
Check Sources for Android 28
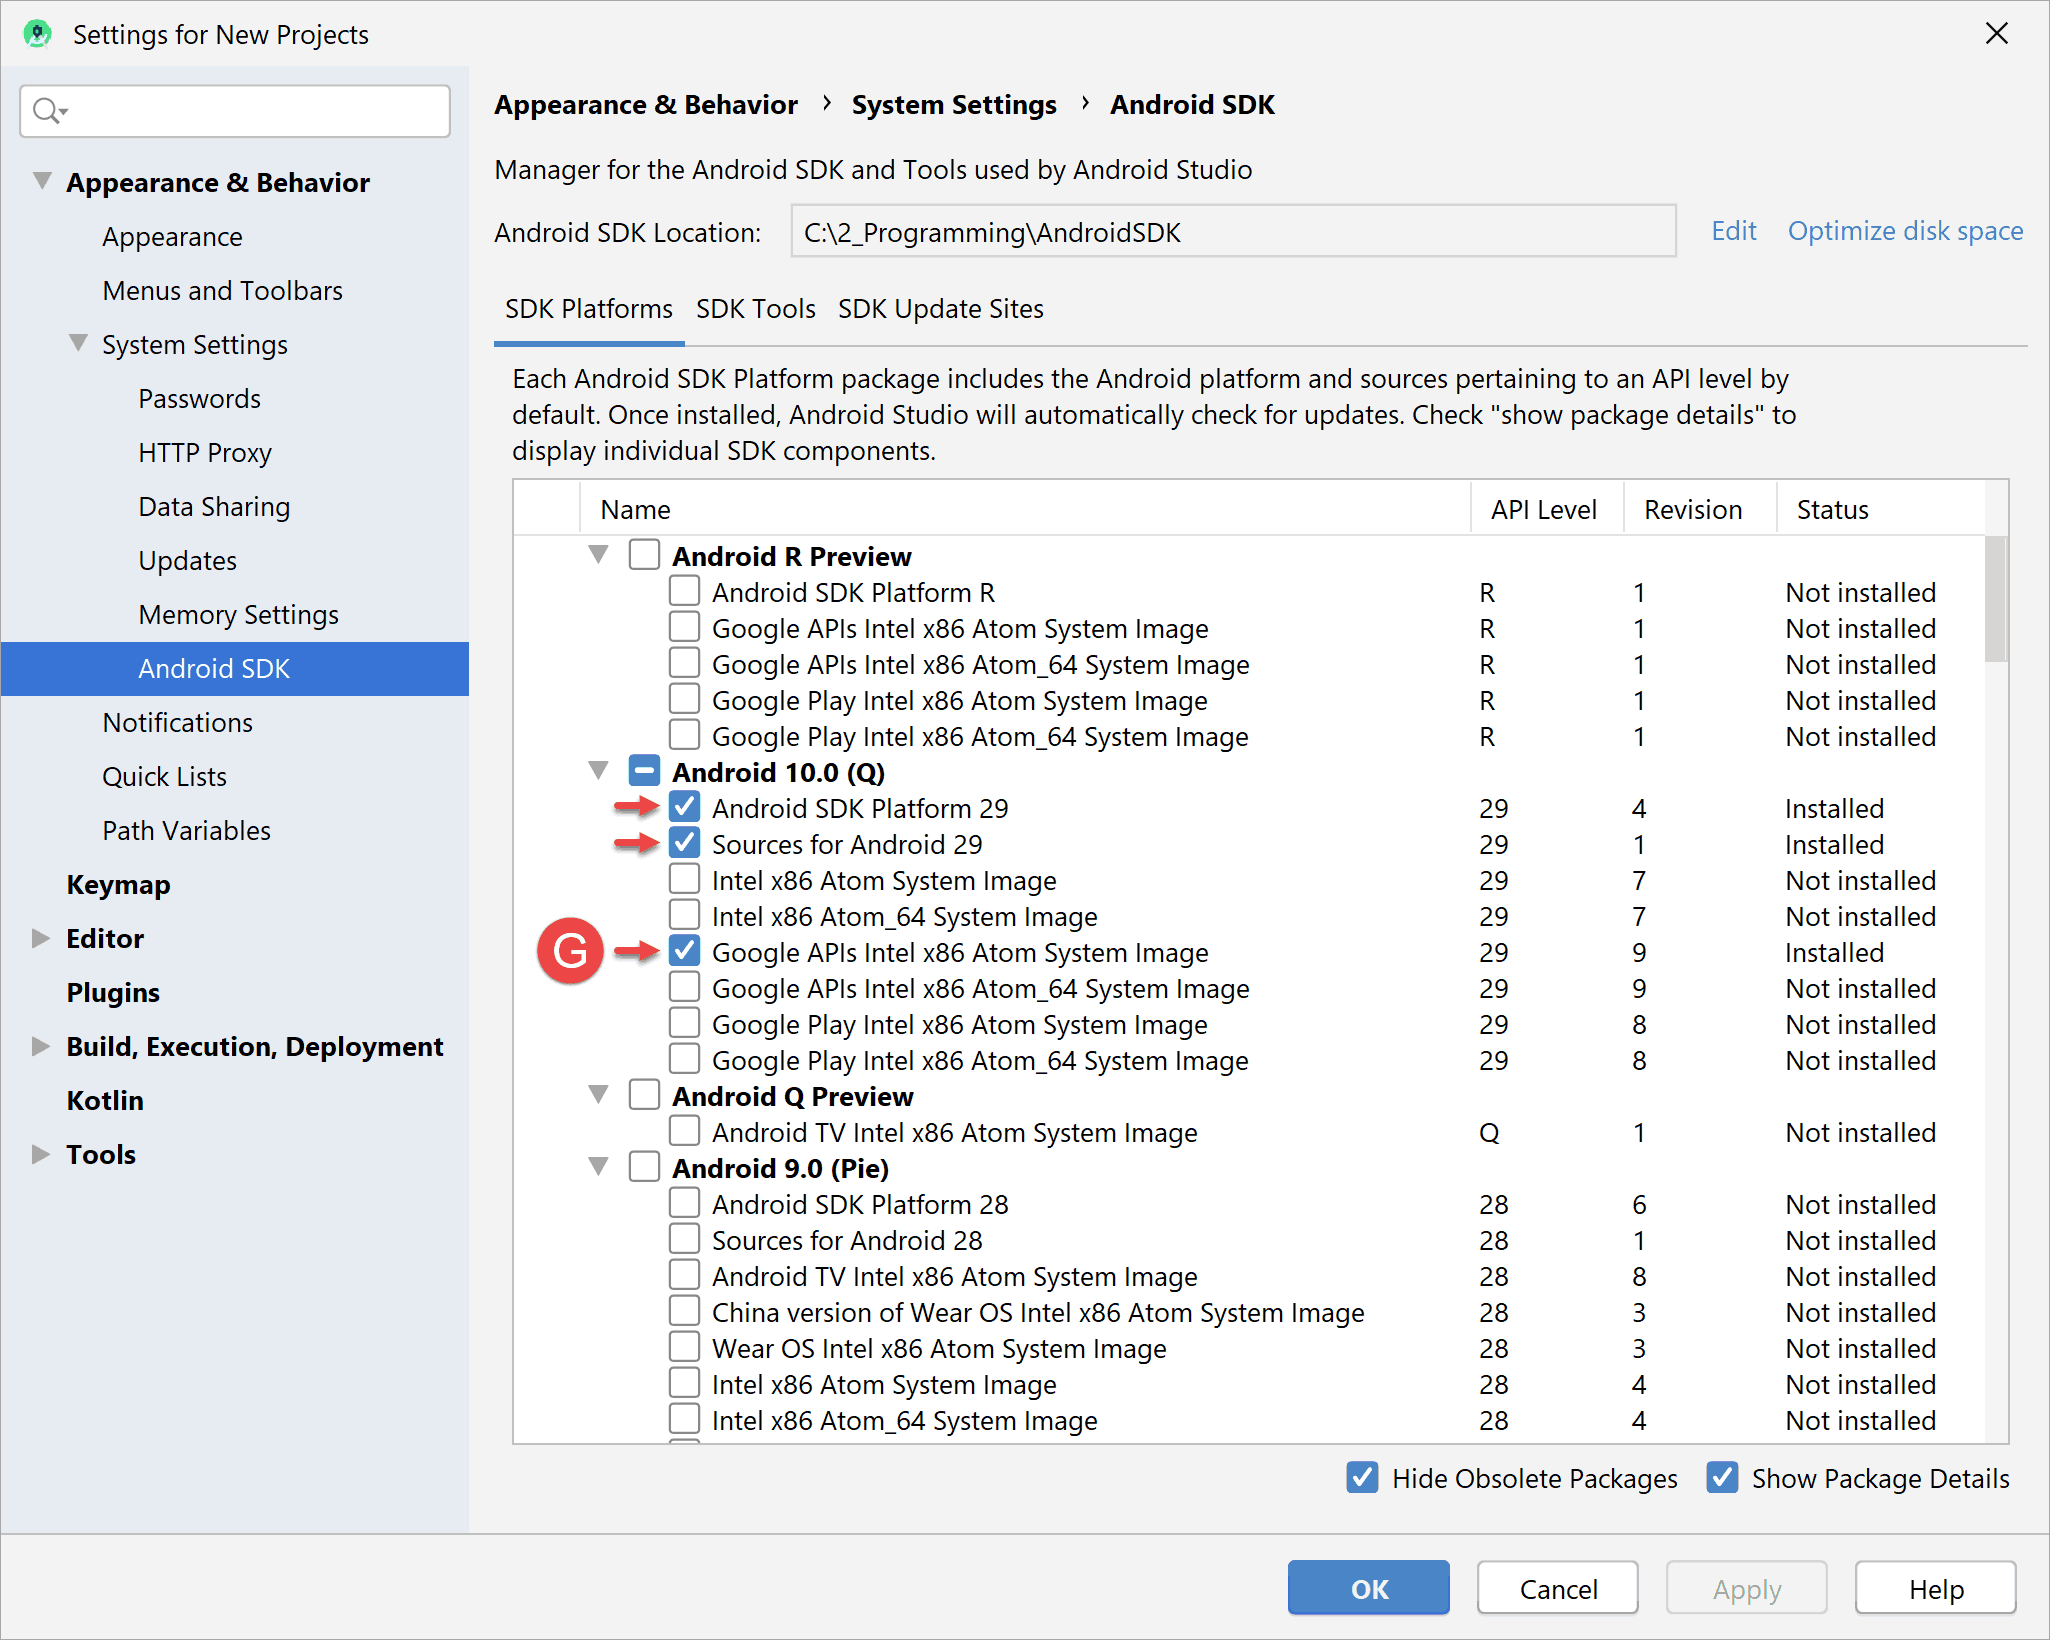click(x=684, y=1239)
